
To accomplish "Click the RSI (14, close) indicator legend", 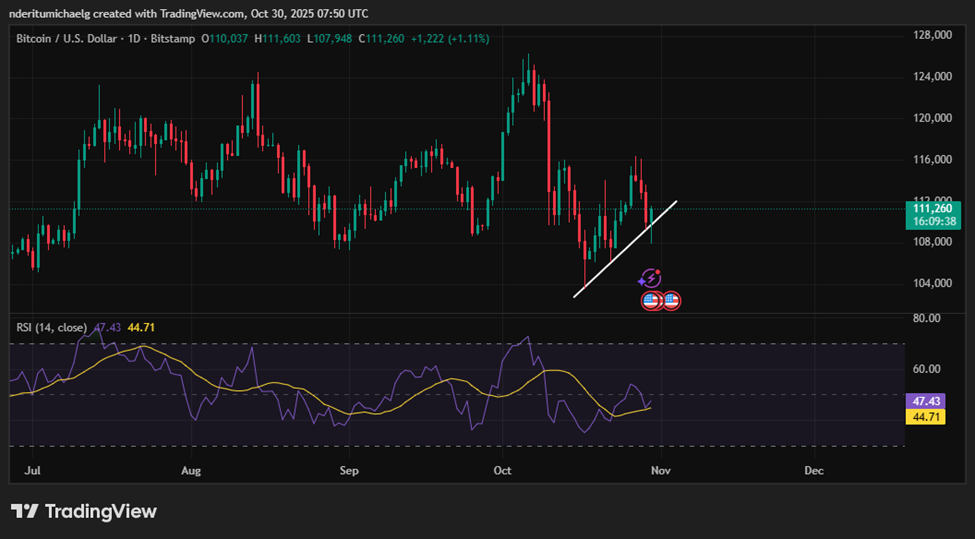I will click(x=52, y=328).
